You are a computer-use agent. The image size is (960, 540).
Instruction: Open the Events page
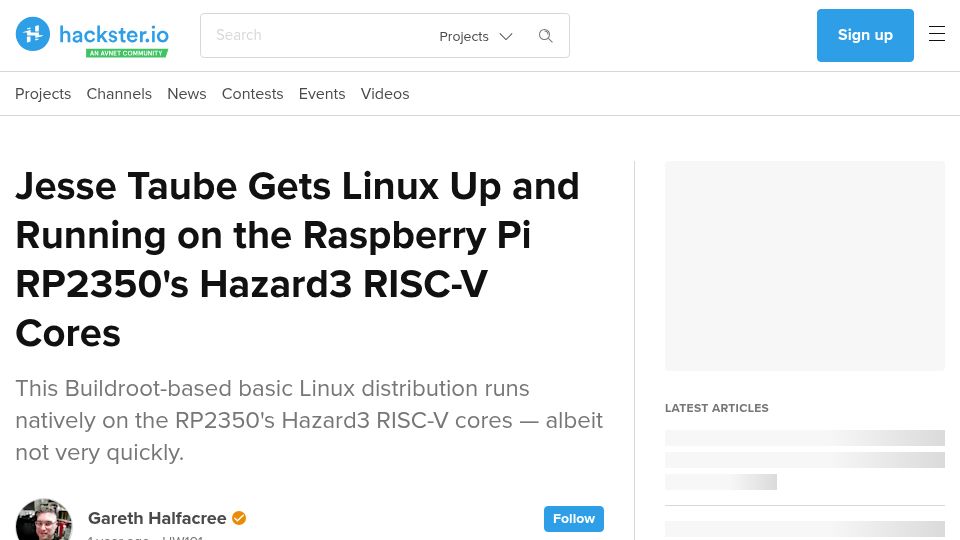tap(322, 94)
